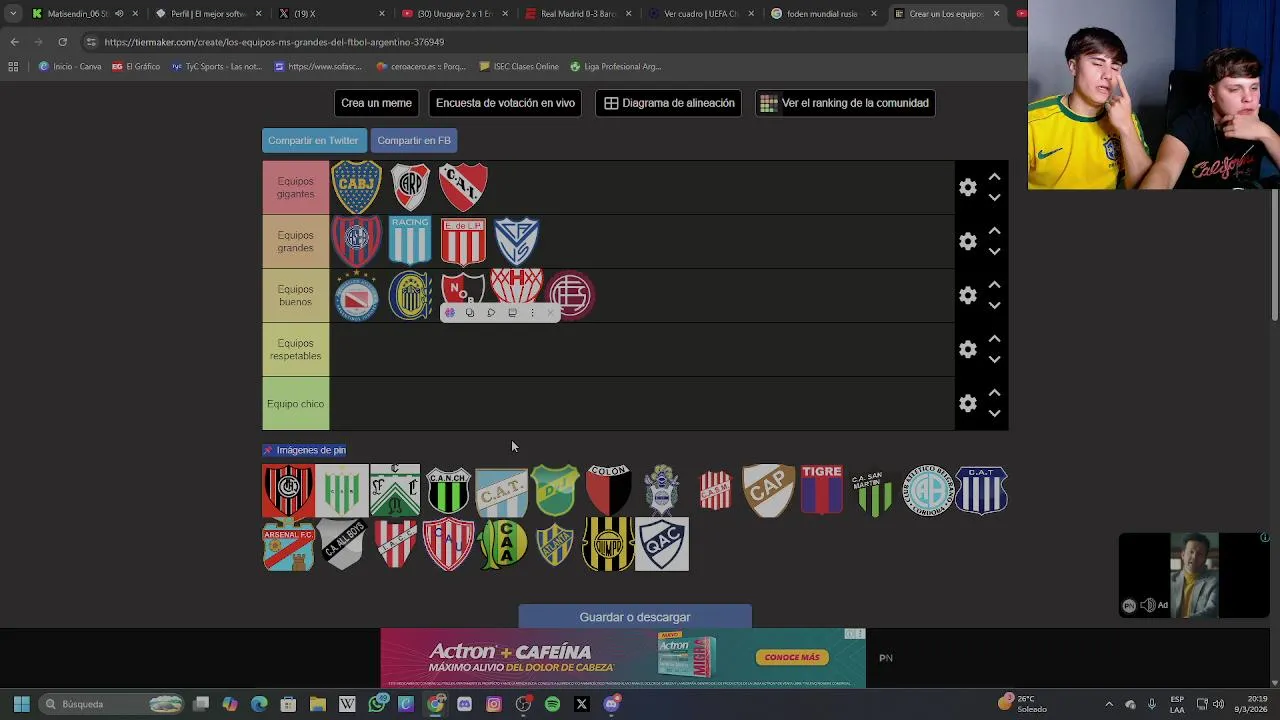Click the Equipo chico tier label

[295, 403]
